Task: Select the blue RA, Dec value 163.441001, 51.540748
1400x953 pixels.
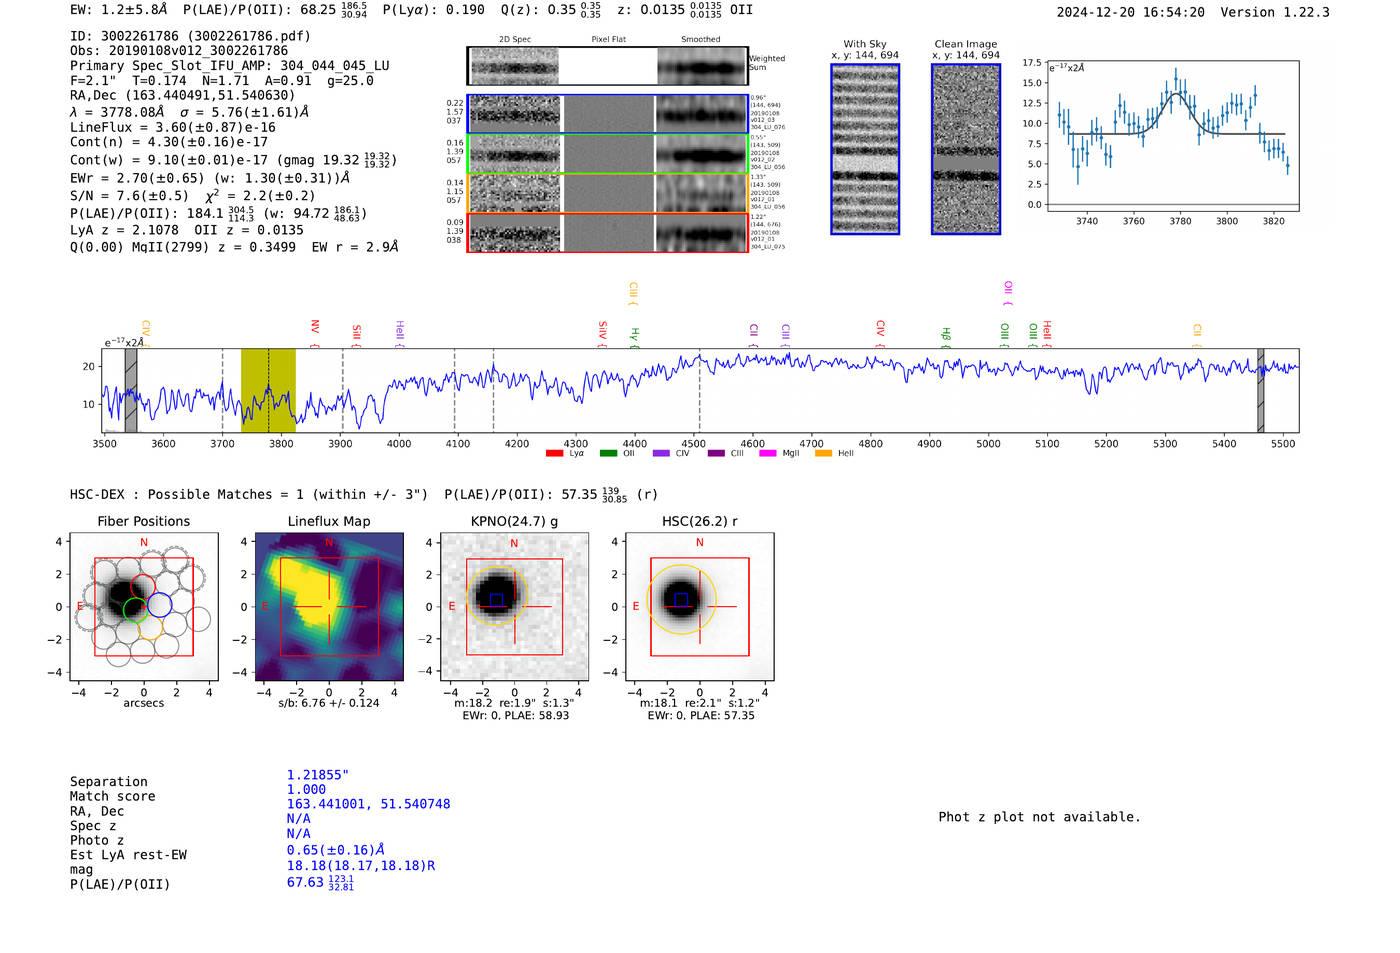Action: pyautogui.click(x=368, y=804)
